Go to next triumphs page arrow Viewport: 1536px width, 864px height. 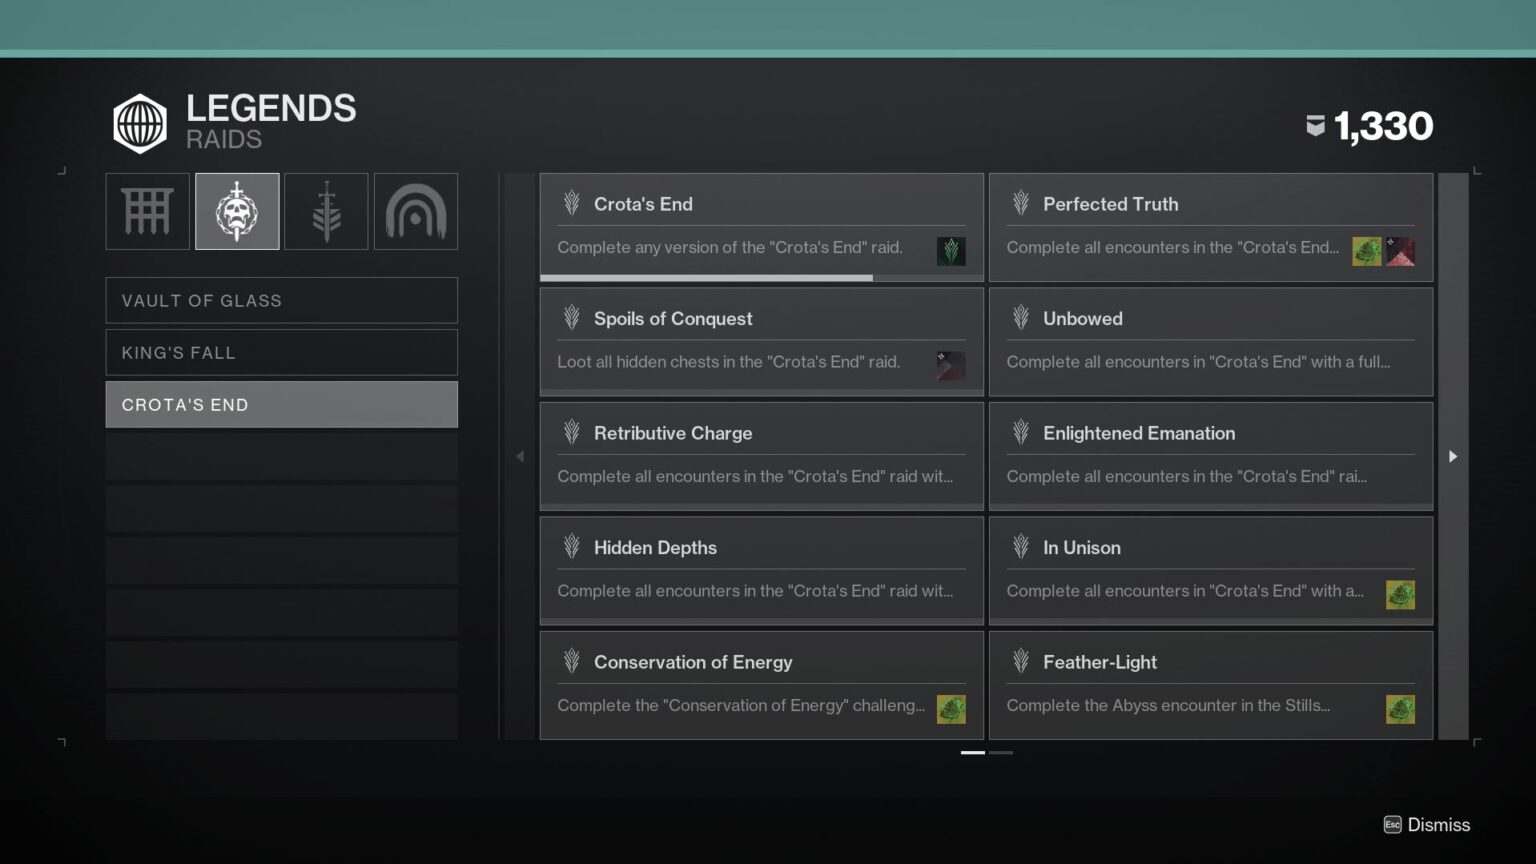coord(1453,456)
